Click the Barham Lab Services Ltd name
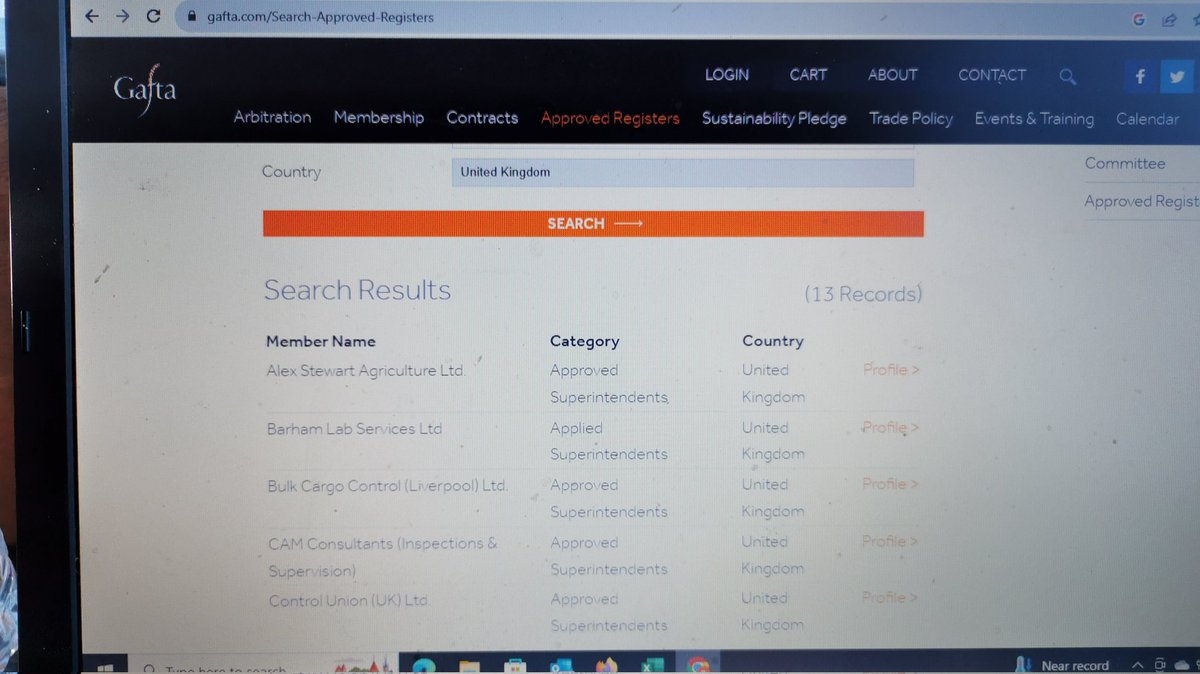The image size is (1200, 674). click(x=354, y=429)
